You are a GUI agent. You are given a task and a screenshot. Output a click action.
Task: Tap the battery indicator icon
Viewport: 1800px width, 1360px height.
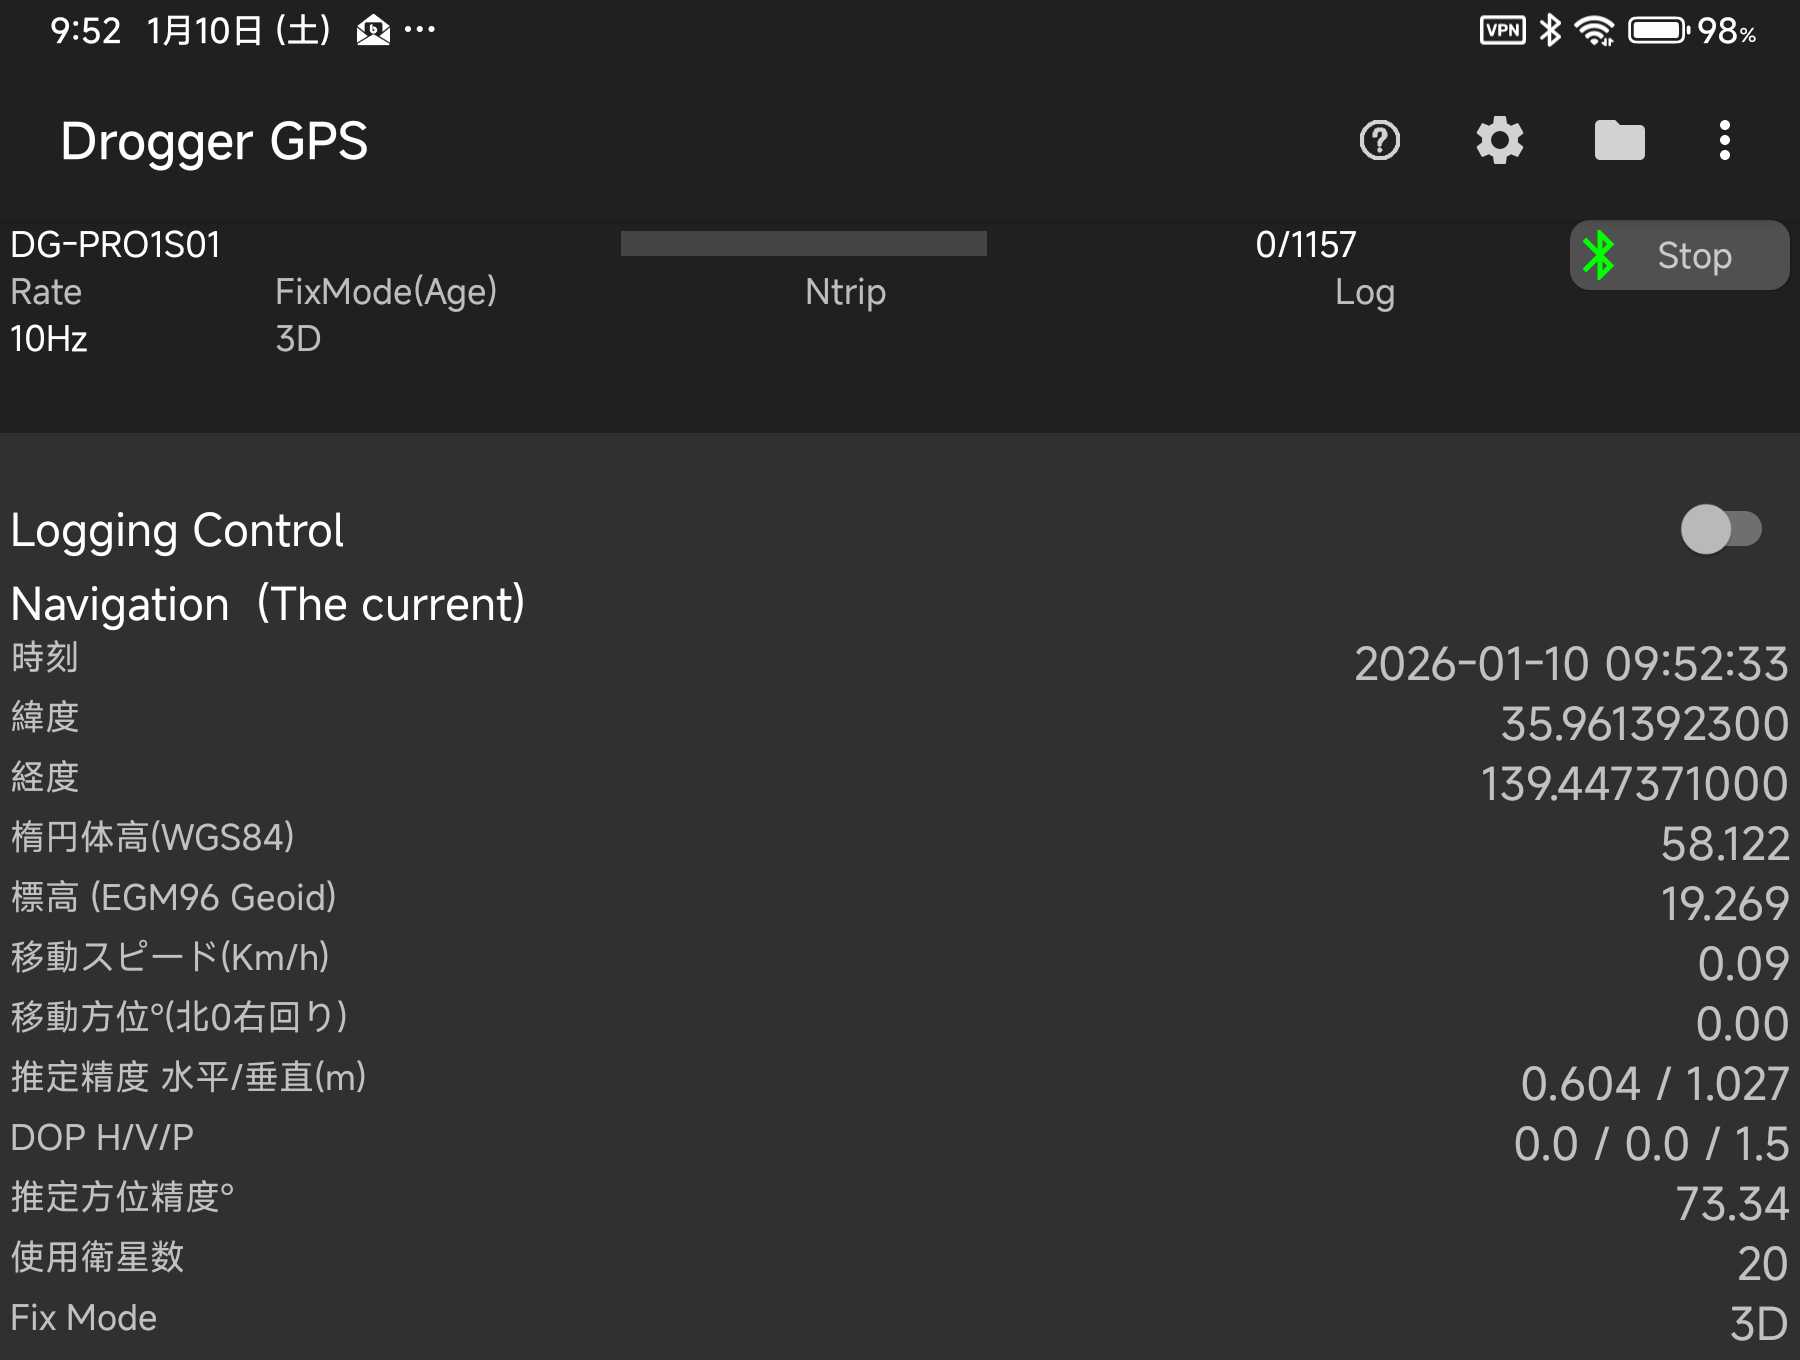pyautogui.click(x=1658, y=31)
